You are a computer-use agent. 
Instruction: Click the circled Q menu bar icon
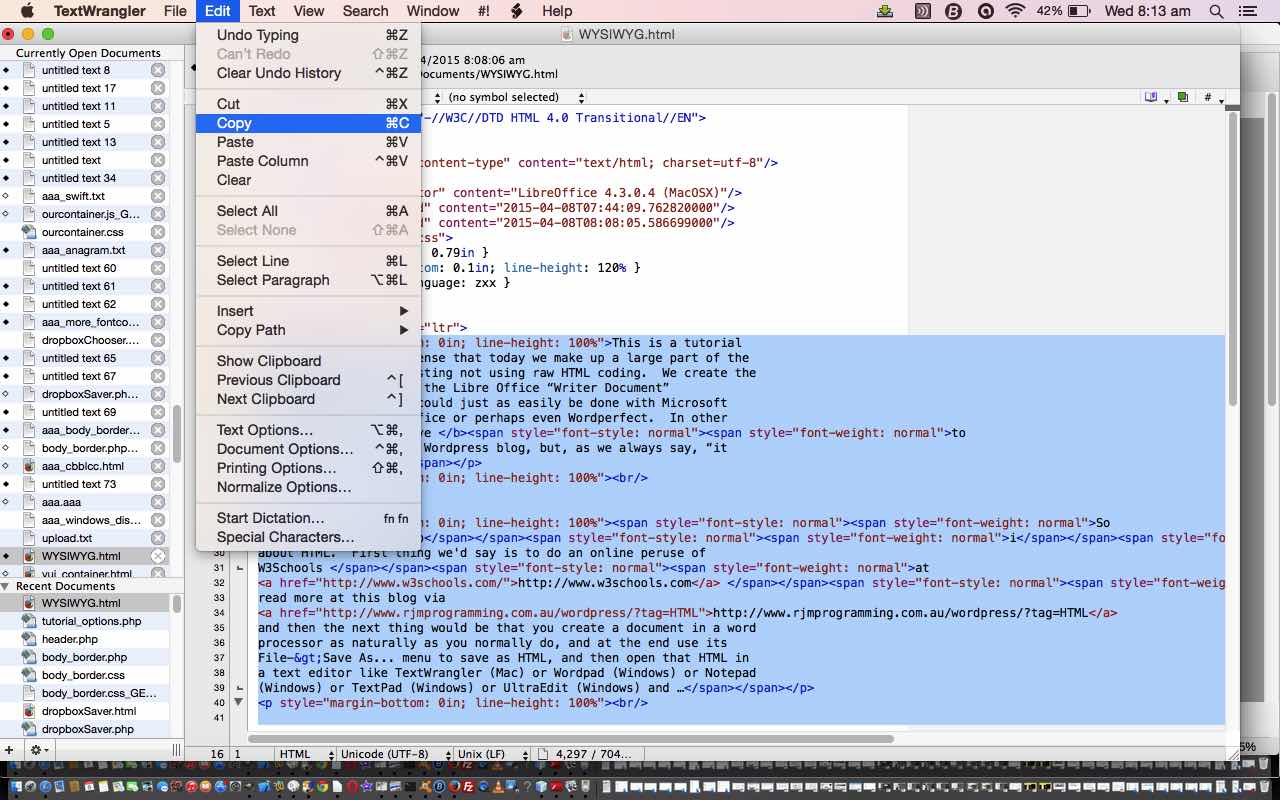coord(985,11)
